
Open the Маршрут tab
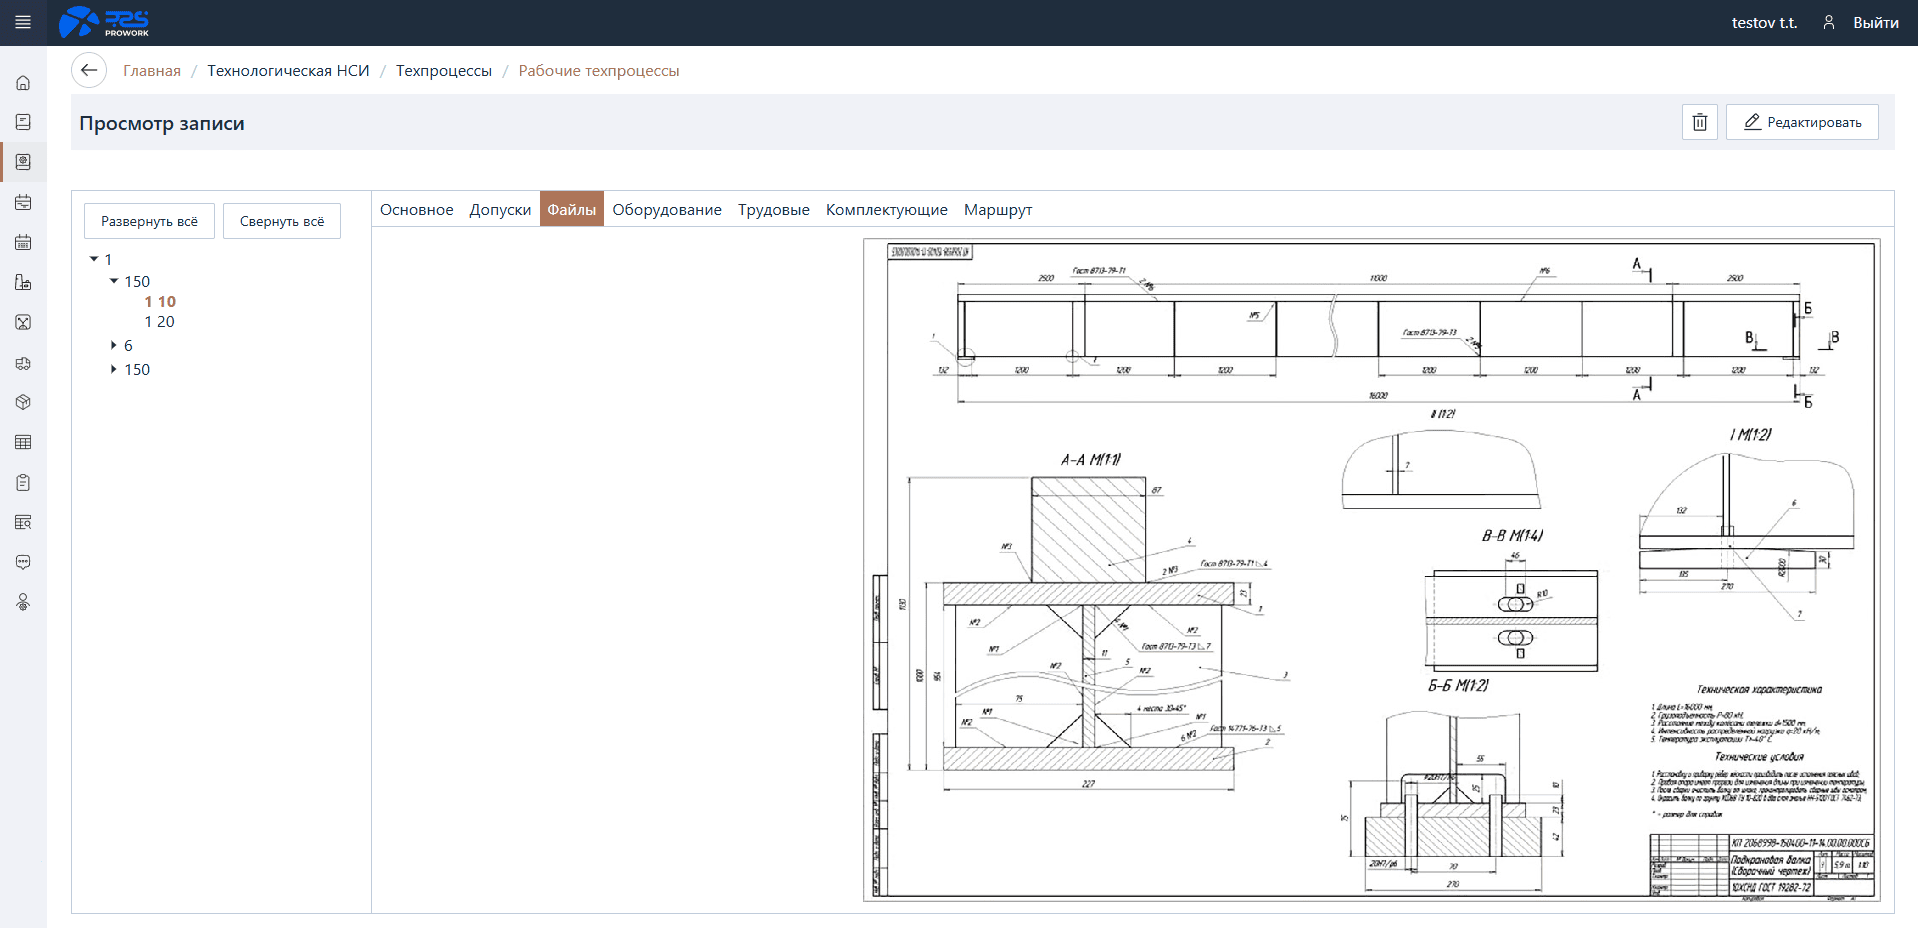coord(997,209)
